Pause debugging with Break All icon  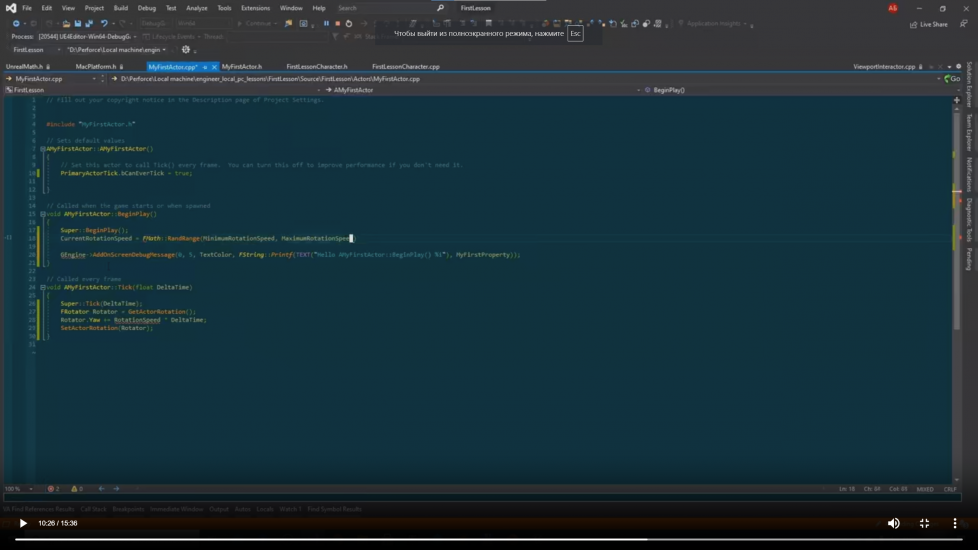(326, 23)
